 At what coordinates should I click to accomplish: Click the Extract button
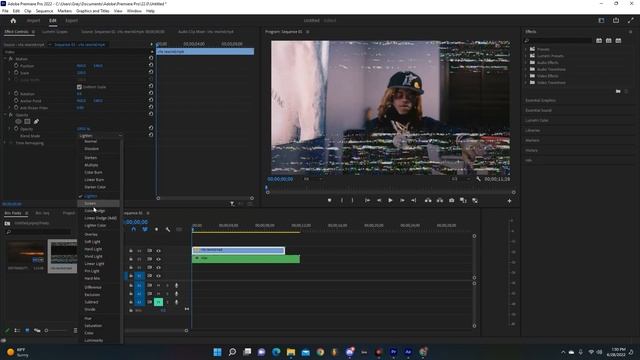440,200
